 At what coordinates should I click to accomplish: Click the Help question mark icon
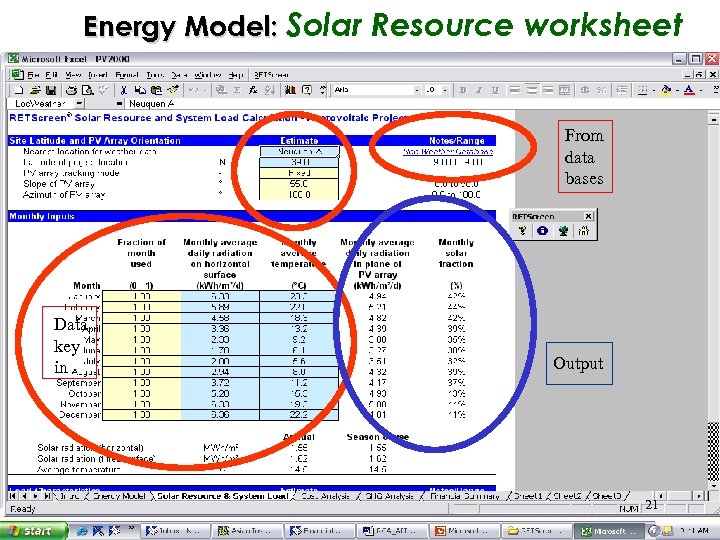(307, 90)
